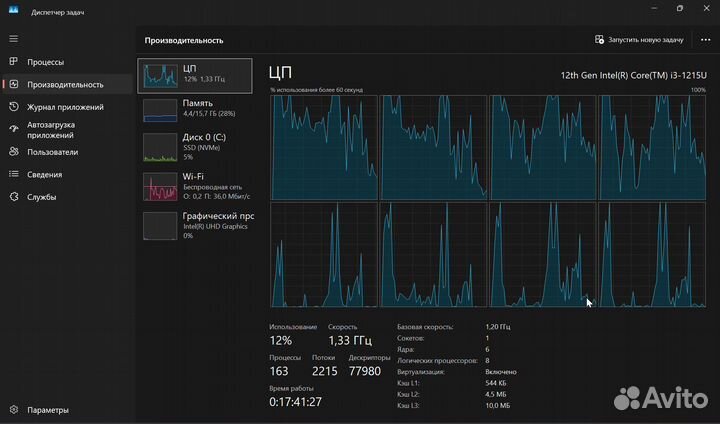
Task: Open Журнал приложений via its icon
Action: pos(13,107)
